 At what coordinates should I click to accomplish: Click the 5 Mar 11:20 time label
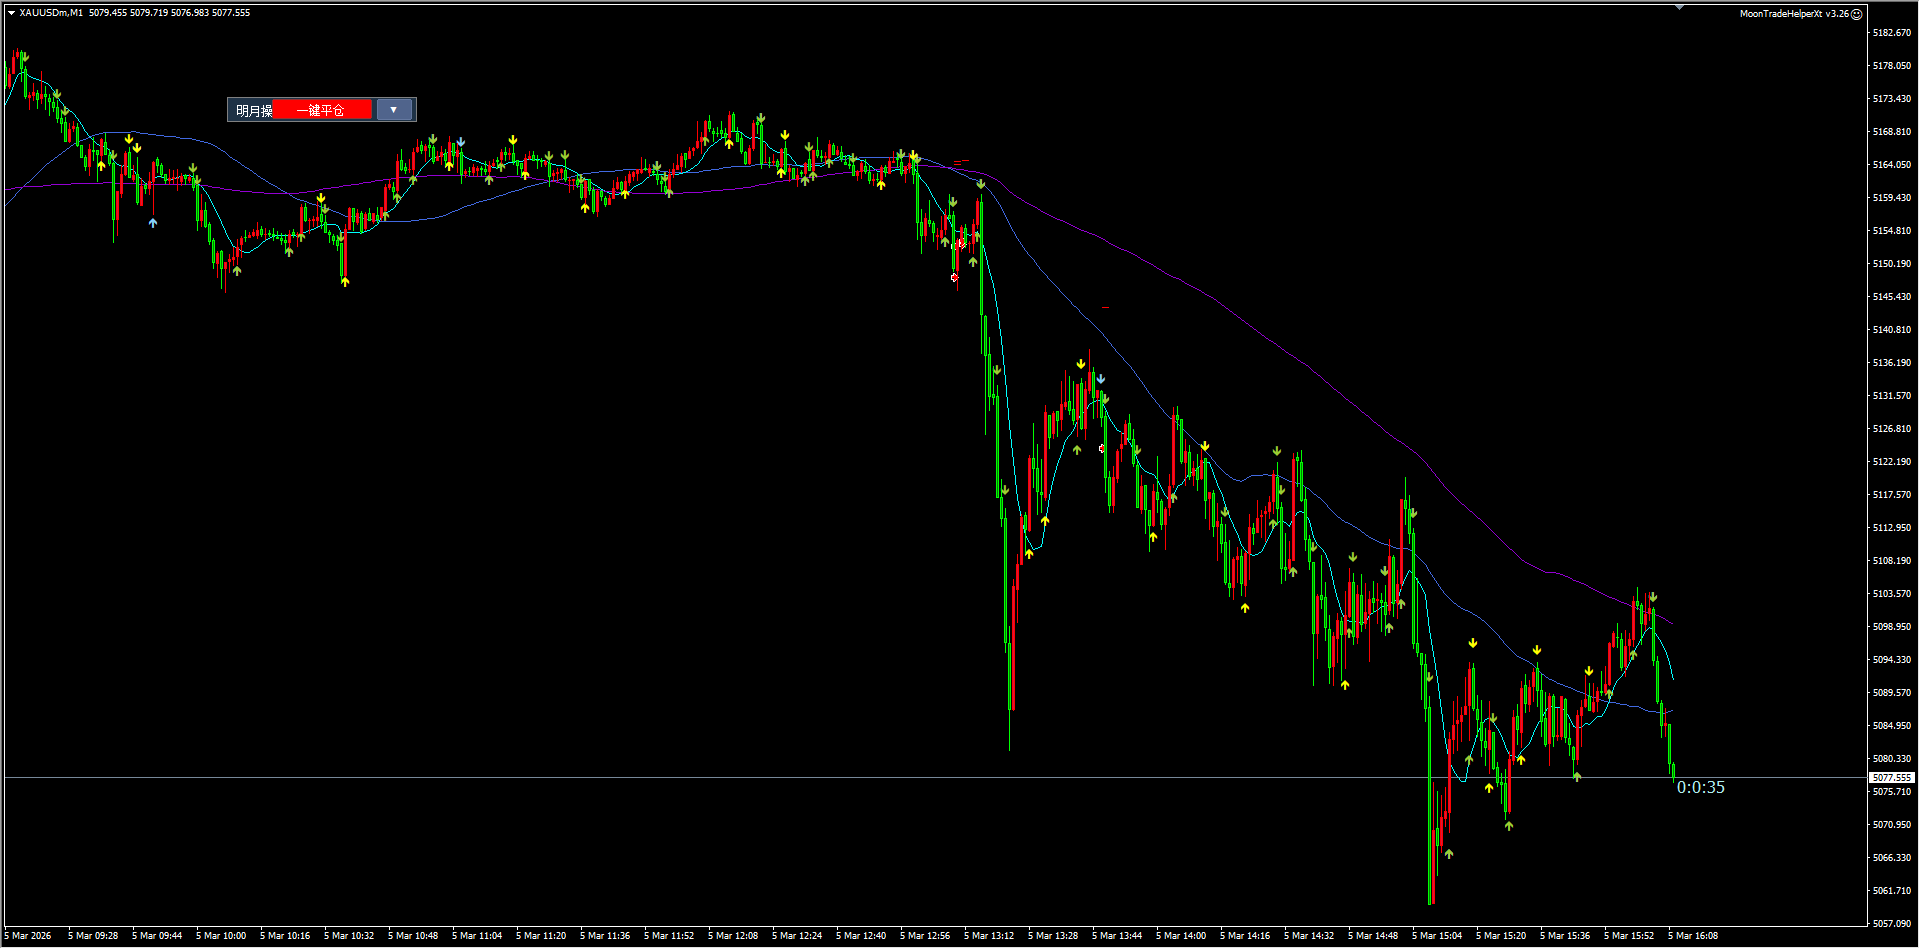coord(541,936)
